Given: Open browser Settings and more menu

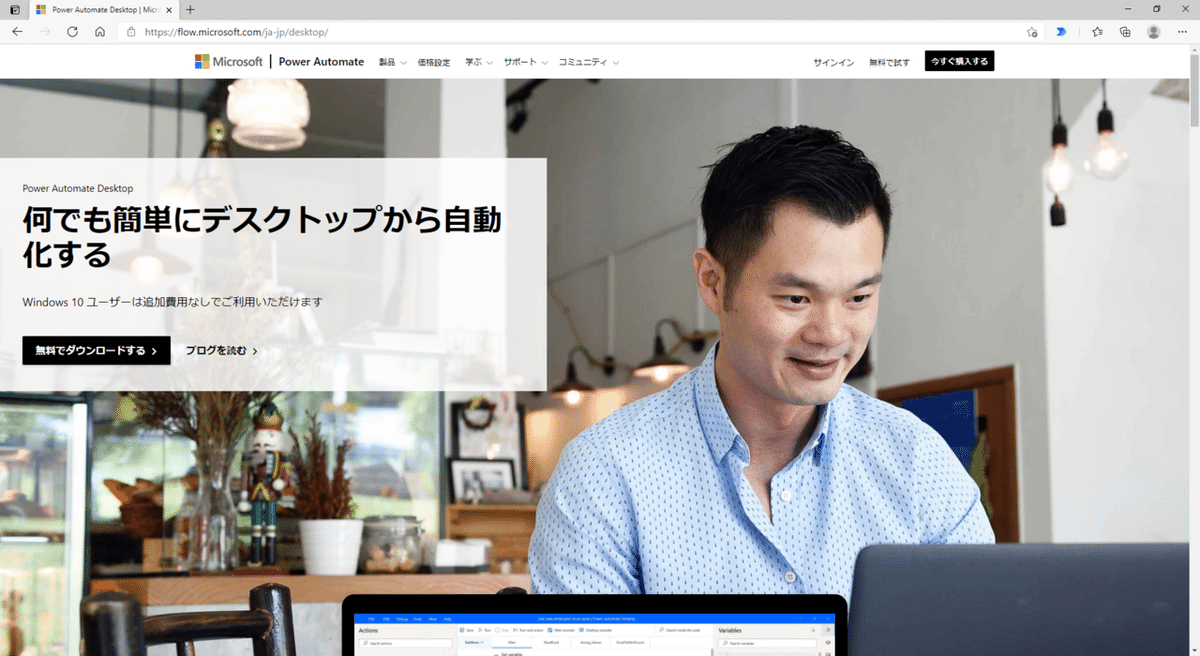Looking at the screenshot, I should [1183, 32].
